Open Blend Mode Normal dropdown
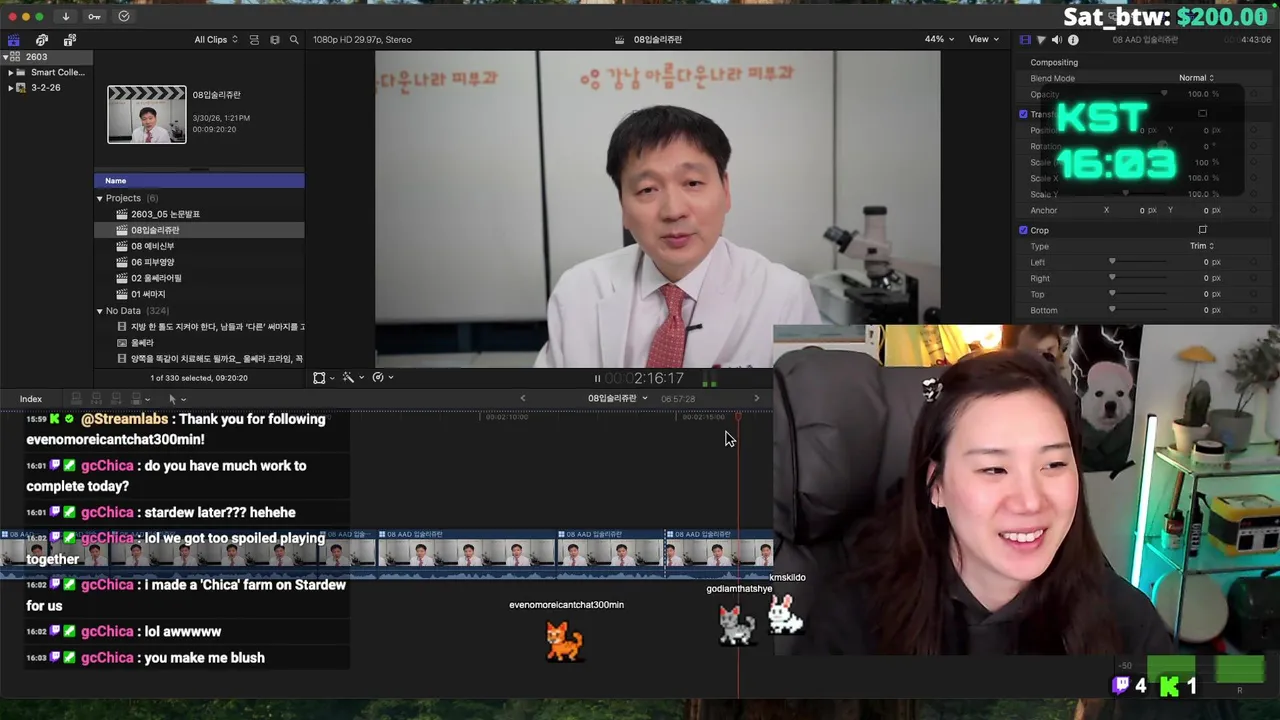 pyautogui.click(x=1196, y=78)
